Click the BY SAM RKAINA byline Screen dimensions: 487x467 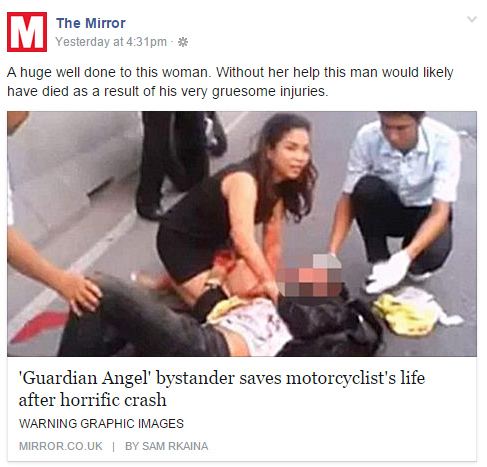(x=166, y=446)
